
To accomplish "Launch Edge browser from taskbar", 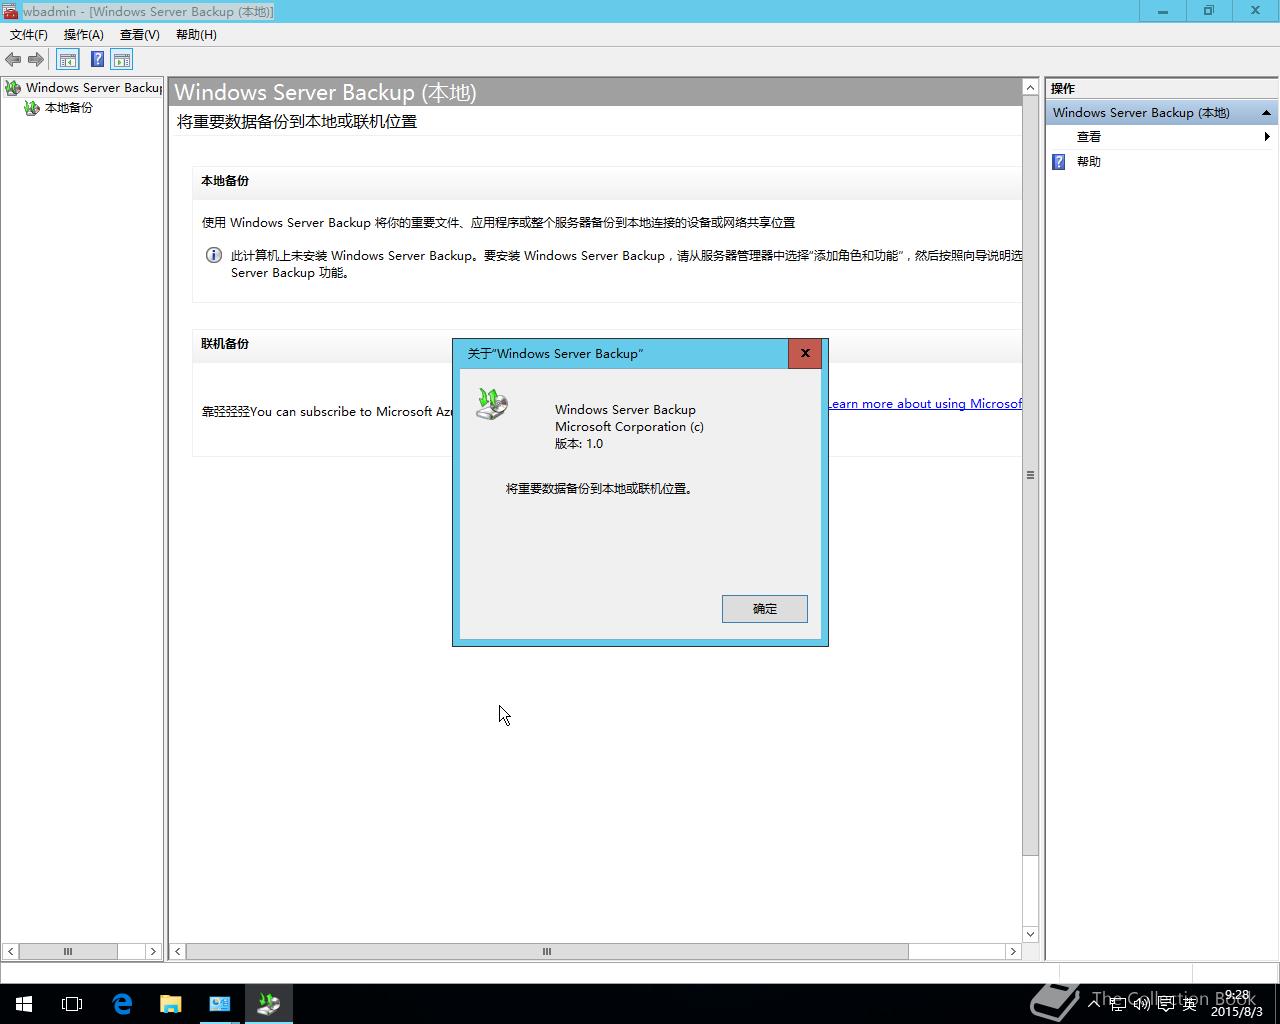I will pyautogui.click(x=122, y=1004).
